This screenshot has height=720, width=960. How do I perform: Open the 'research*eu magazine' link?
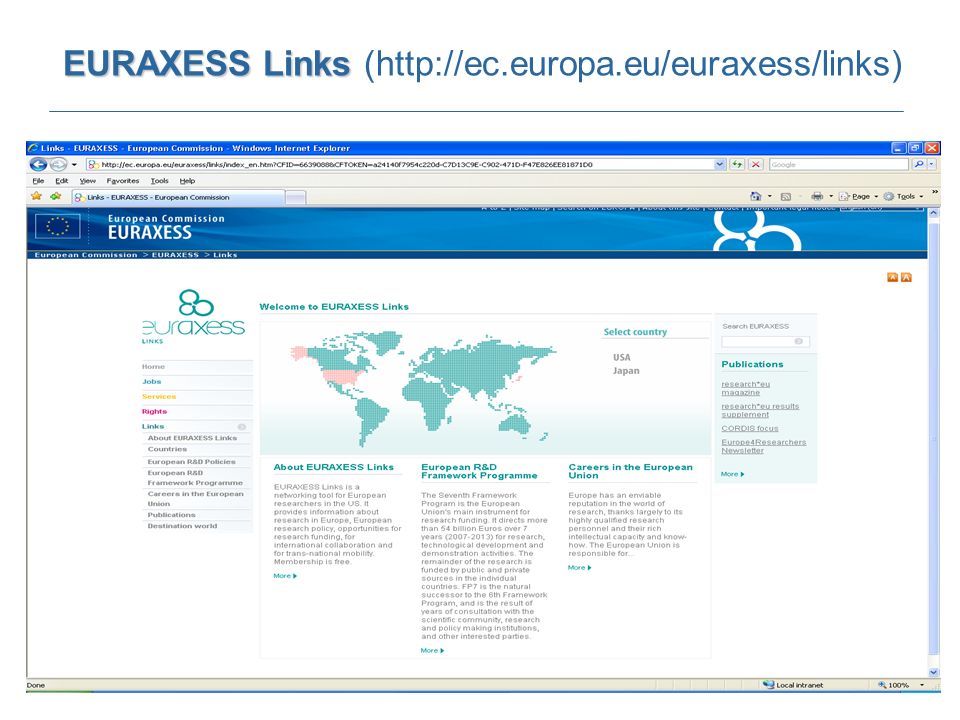745,388
